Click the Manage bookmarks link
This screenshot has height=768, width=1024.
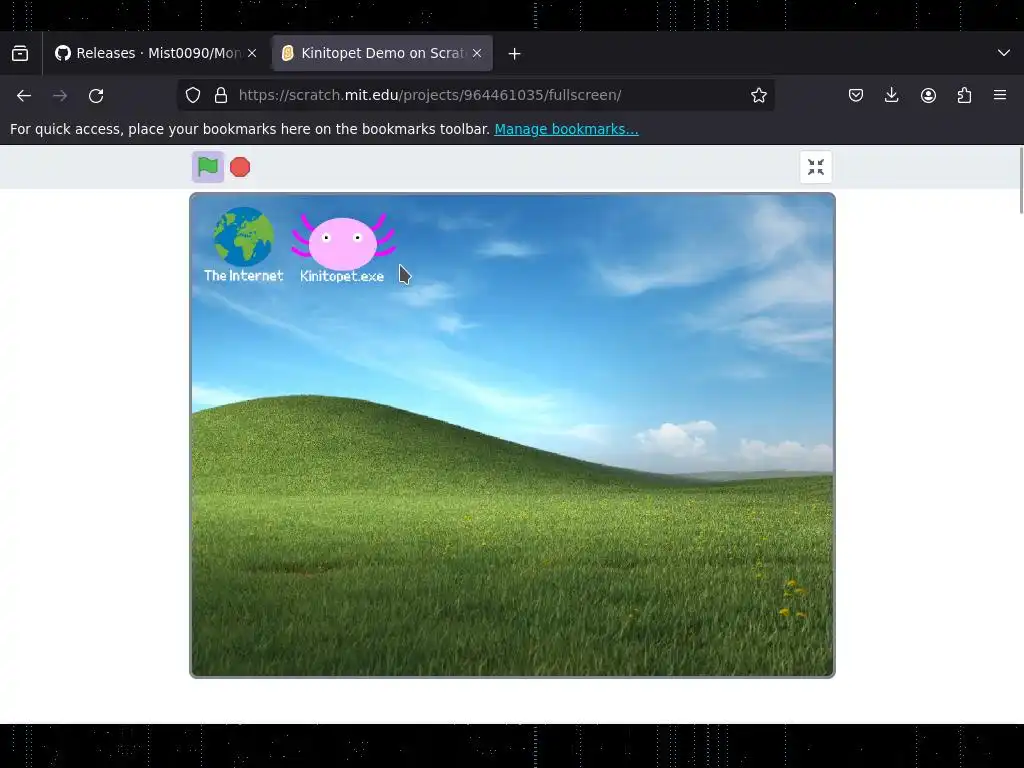(x=566, y=129)
